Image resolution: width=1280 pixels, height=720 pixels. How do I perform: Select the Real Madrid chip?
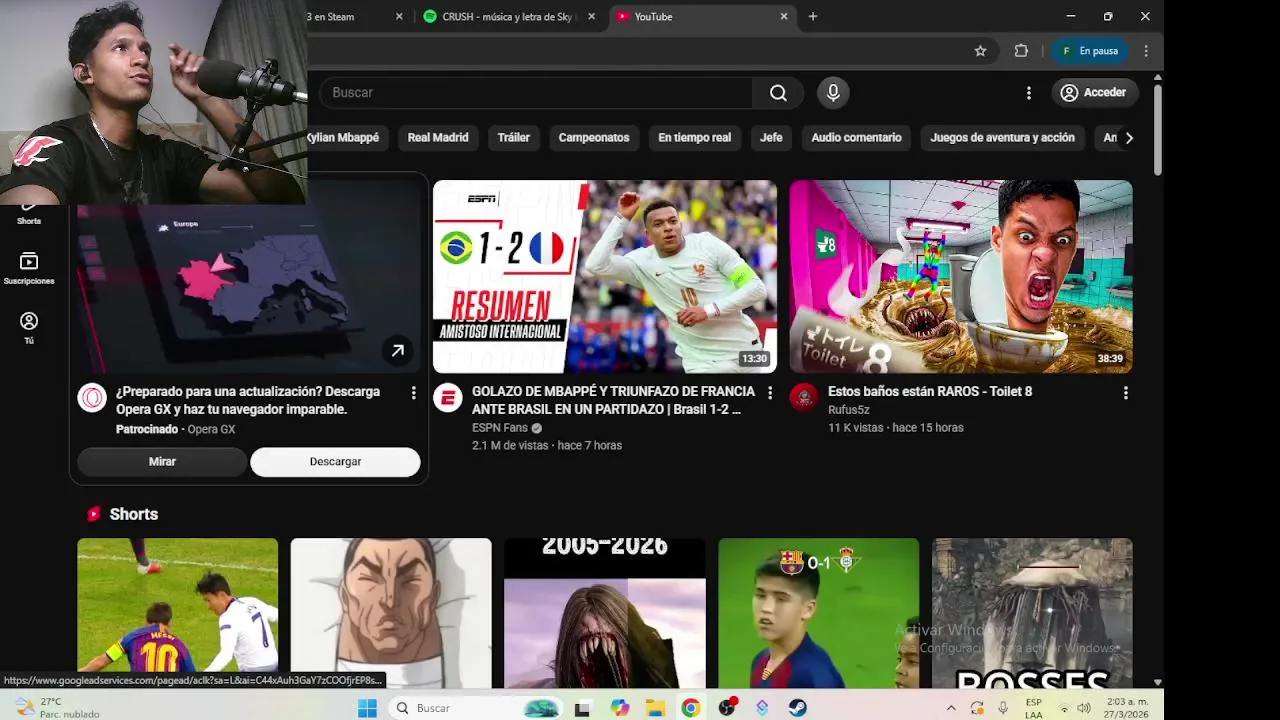[x=438, y=138]
